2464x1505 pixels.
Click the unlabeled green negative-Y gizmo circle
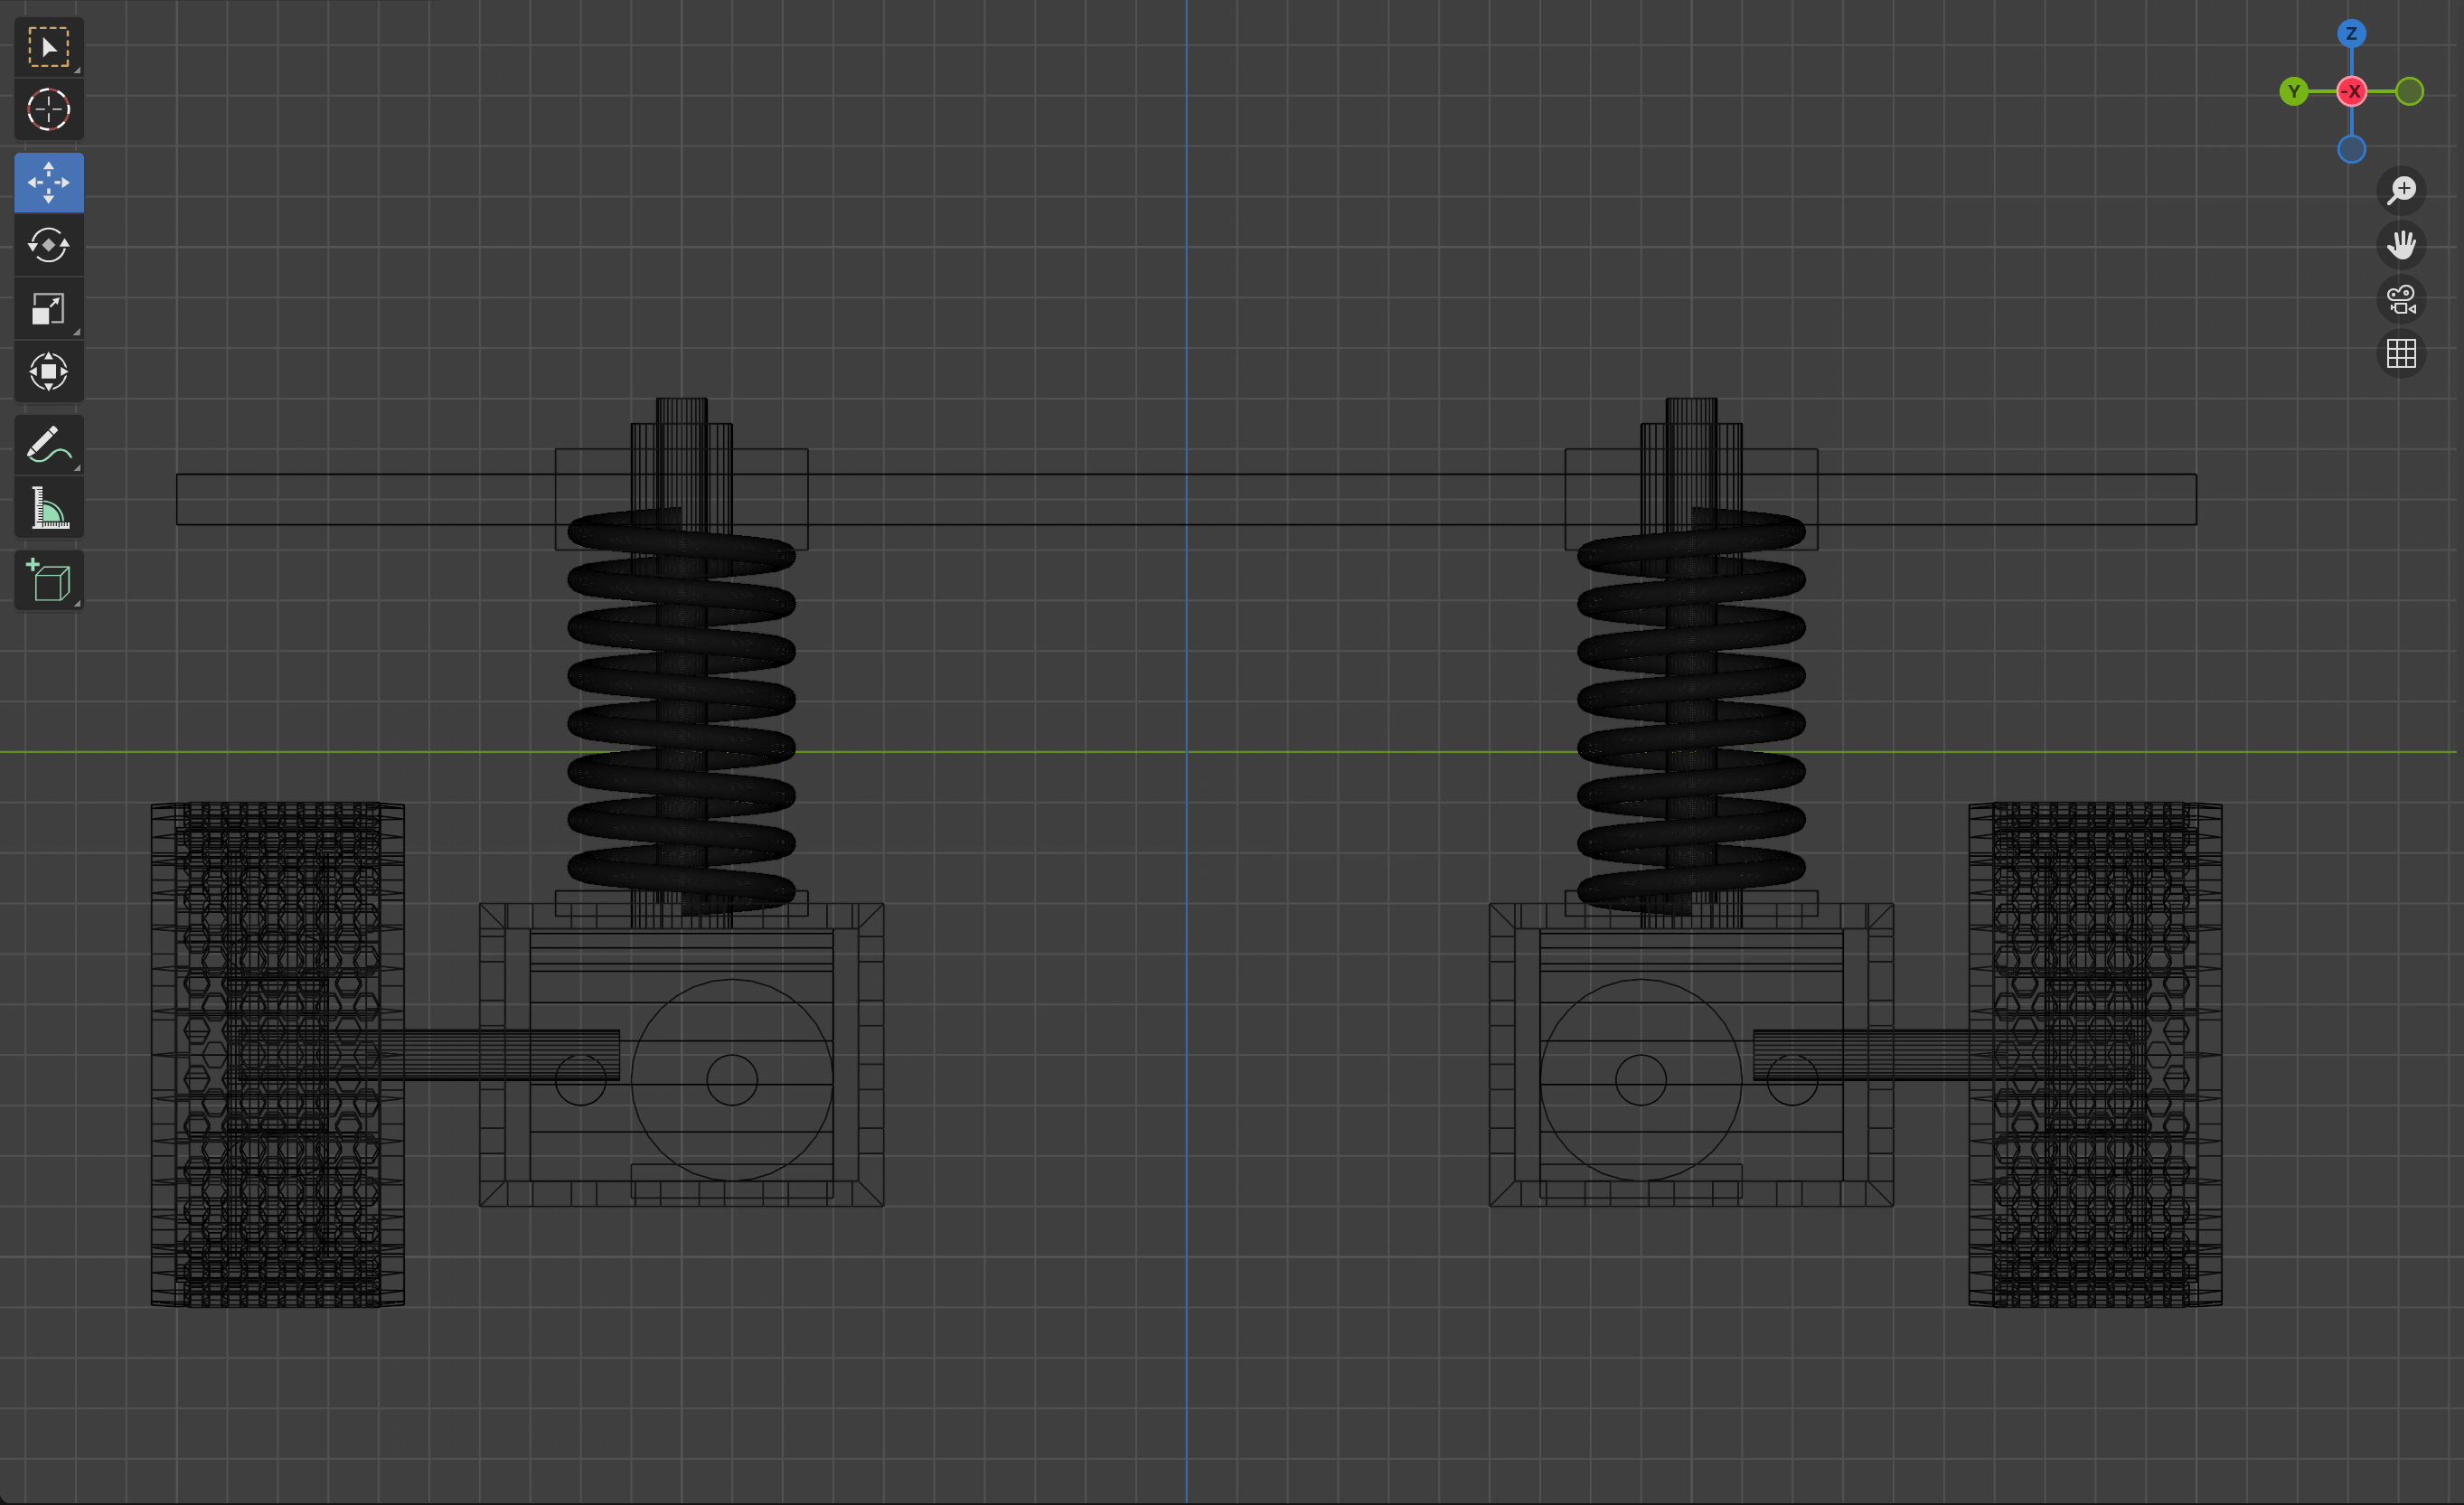click(2409, 92)
